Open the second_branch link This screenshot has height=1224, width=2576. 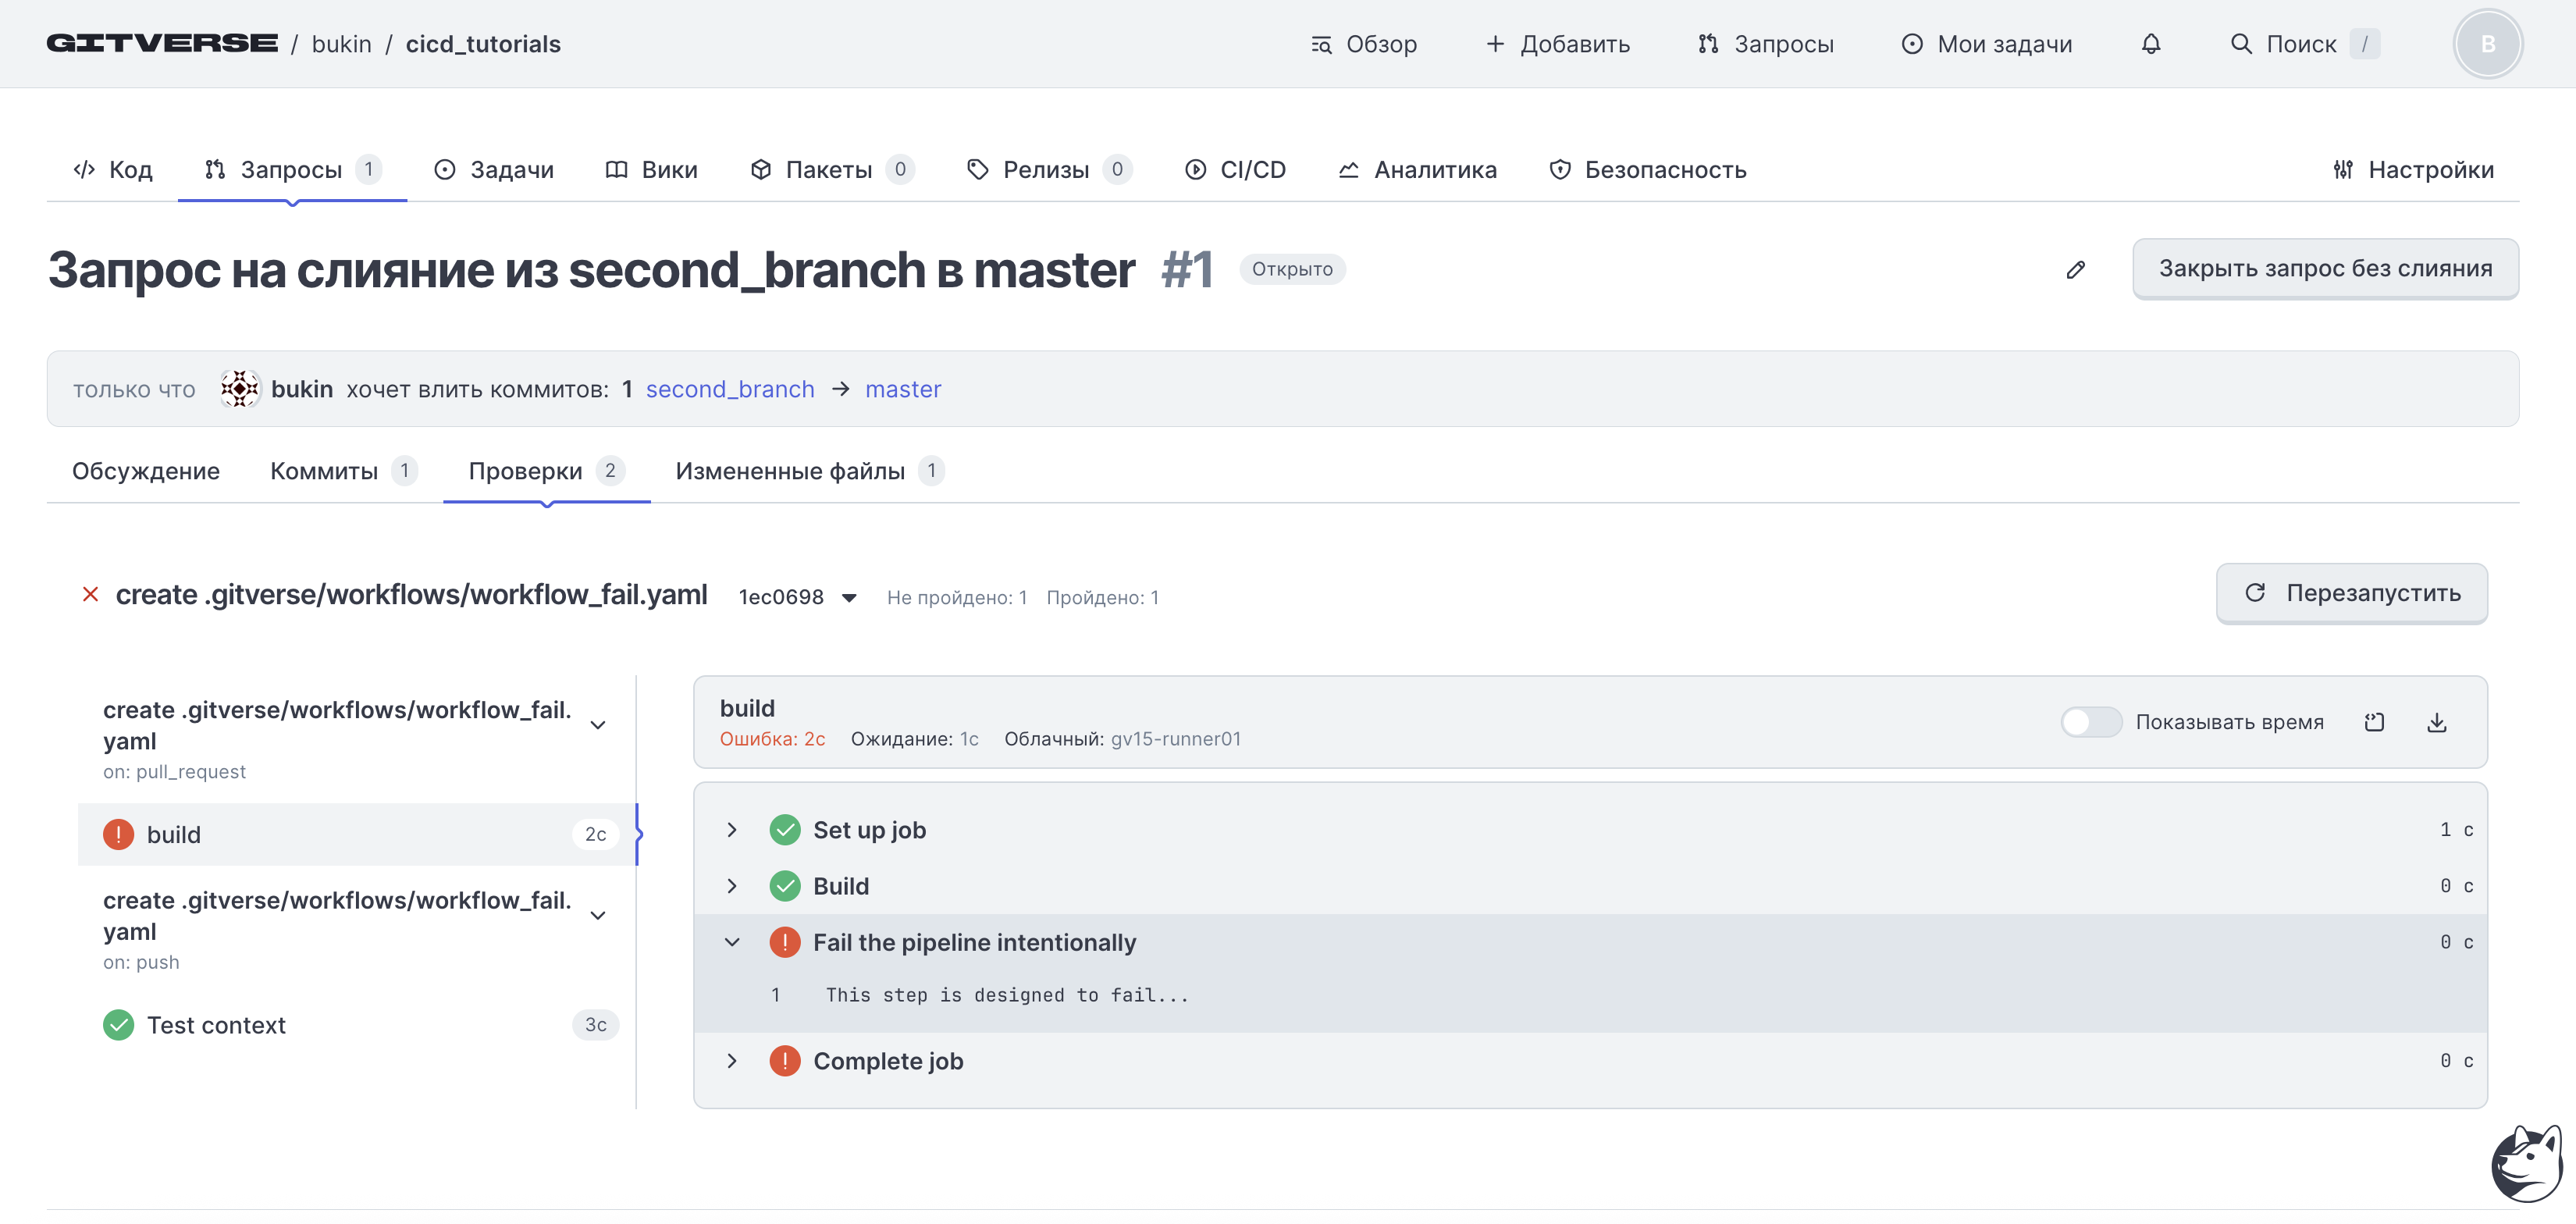[x=730, y=389]
